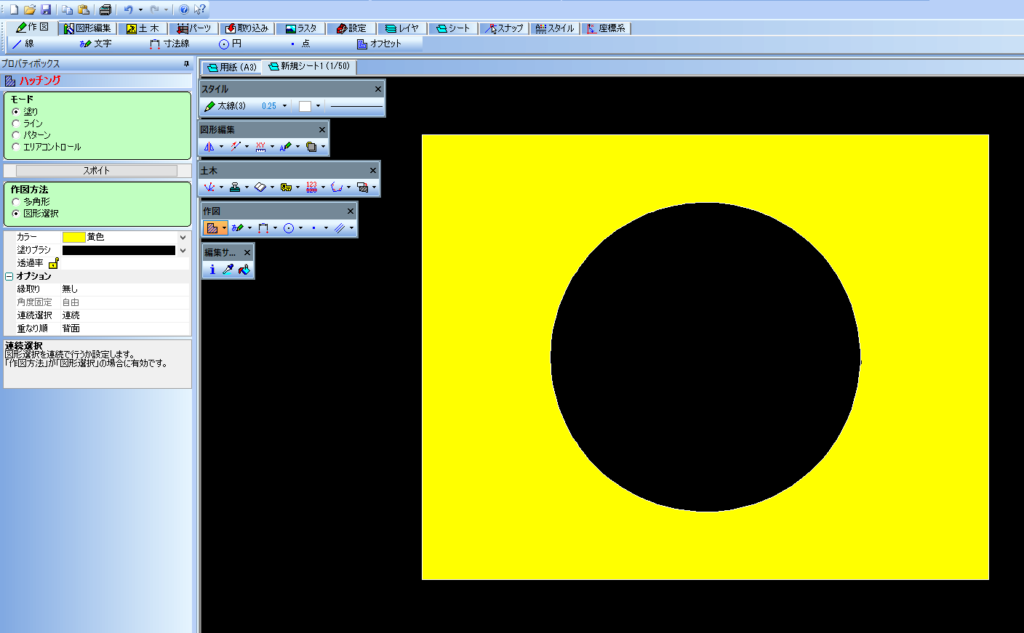Image resolution: width=1024 pixels, height=633 pixels.
Task: Select the パターン mode radio button
Action: pos(15,135)
